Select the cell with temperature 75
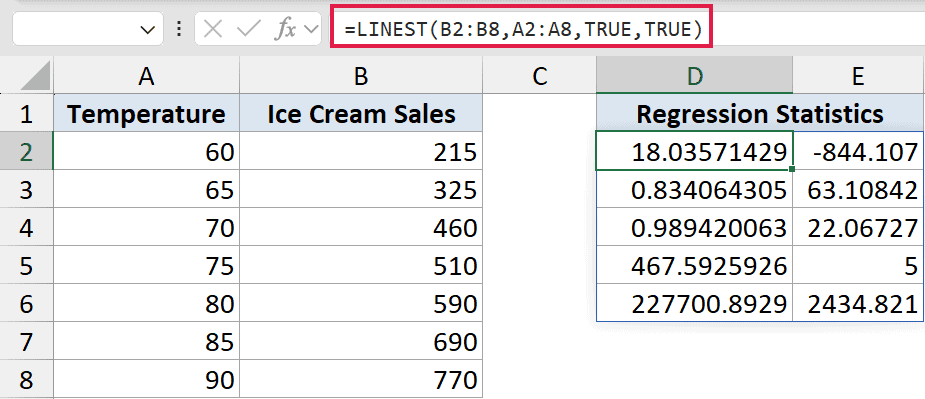The height and width of the screenshot is (399, 925). tap(146, 265)
